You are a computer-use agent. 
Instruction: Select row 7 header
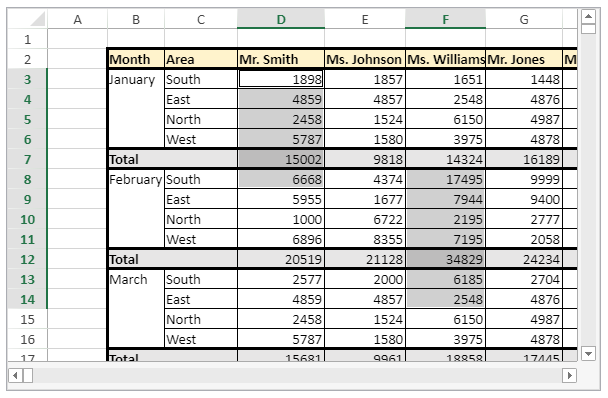click(x=27, y=159)
